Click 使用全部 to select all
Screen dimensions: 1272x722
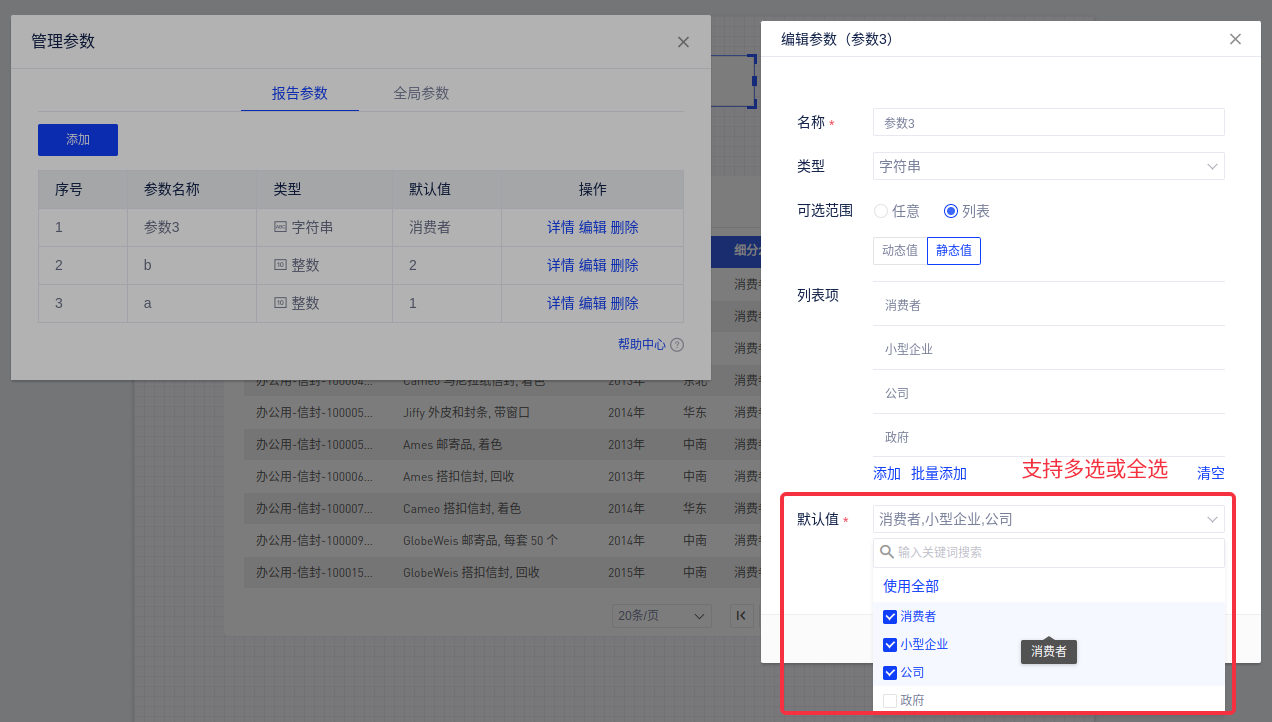click(910, 586)
